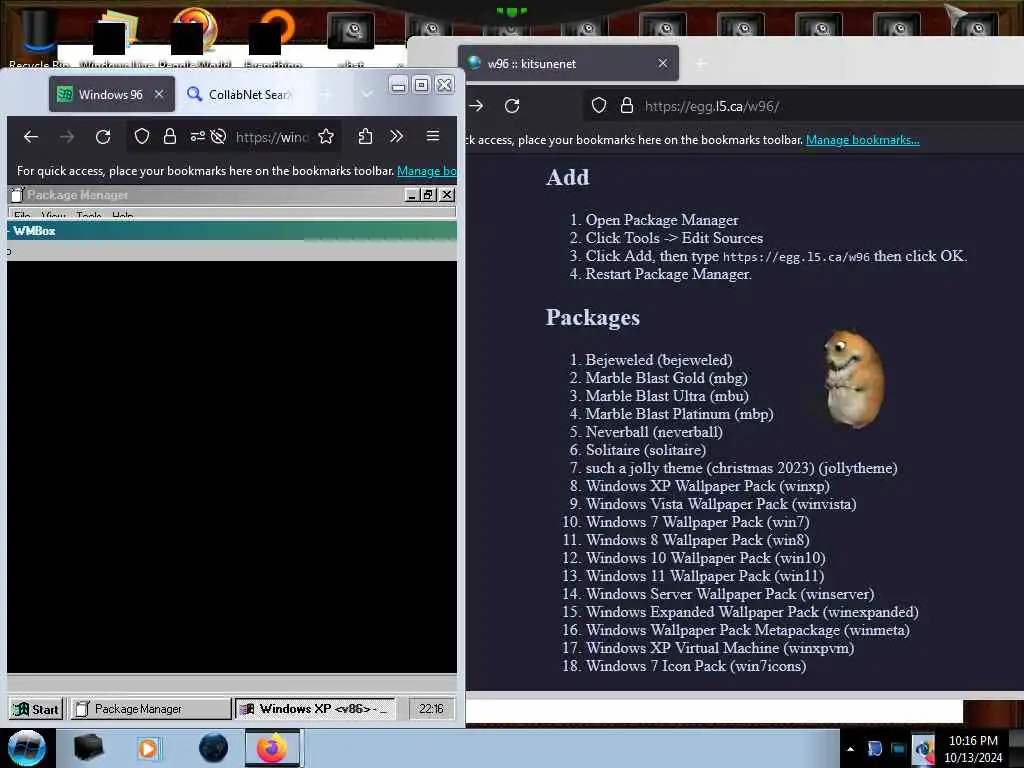Open a new tab in kitsunenet browser
Image resolution: width=1024 pixels, height=768 pixels.
coord(701,63)
